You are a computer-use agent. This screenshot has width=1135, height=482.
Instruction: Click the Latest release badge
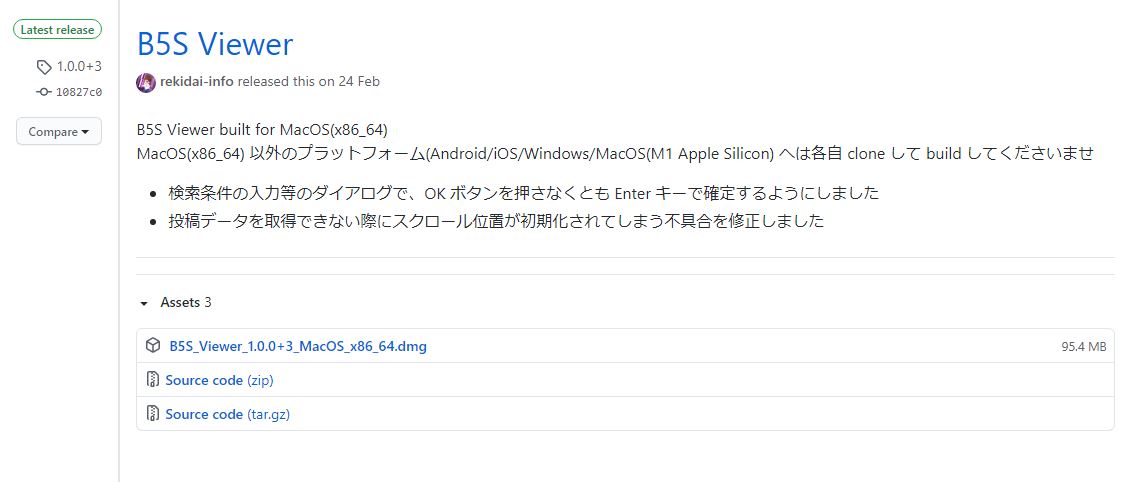[57, 30]
